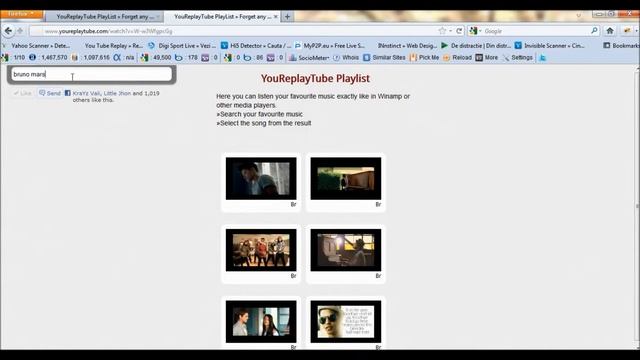Image resolution: width=640 pixels, height=360 pixels.
Task: Open the De distractie bookmark
Action: pos(476,46)
